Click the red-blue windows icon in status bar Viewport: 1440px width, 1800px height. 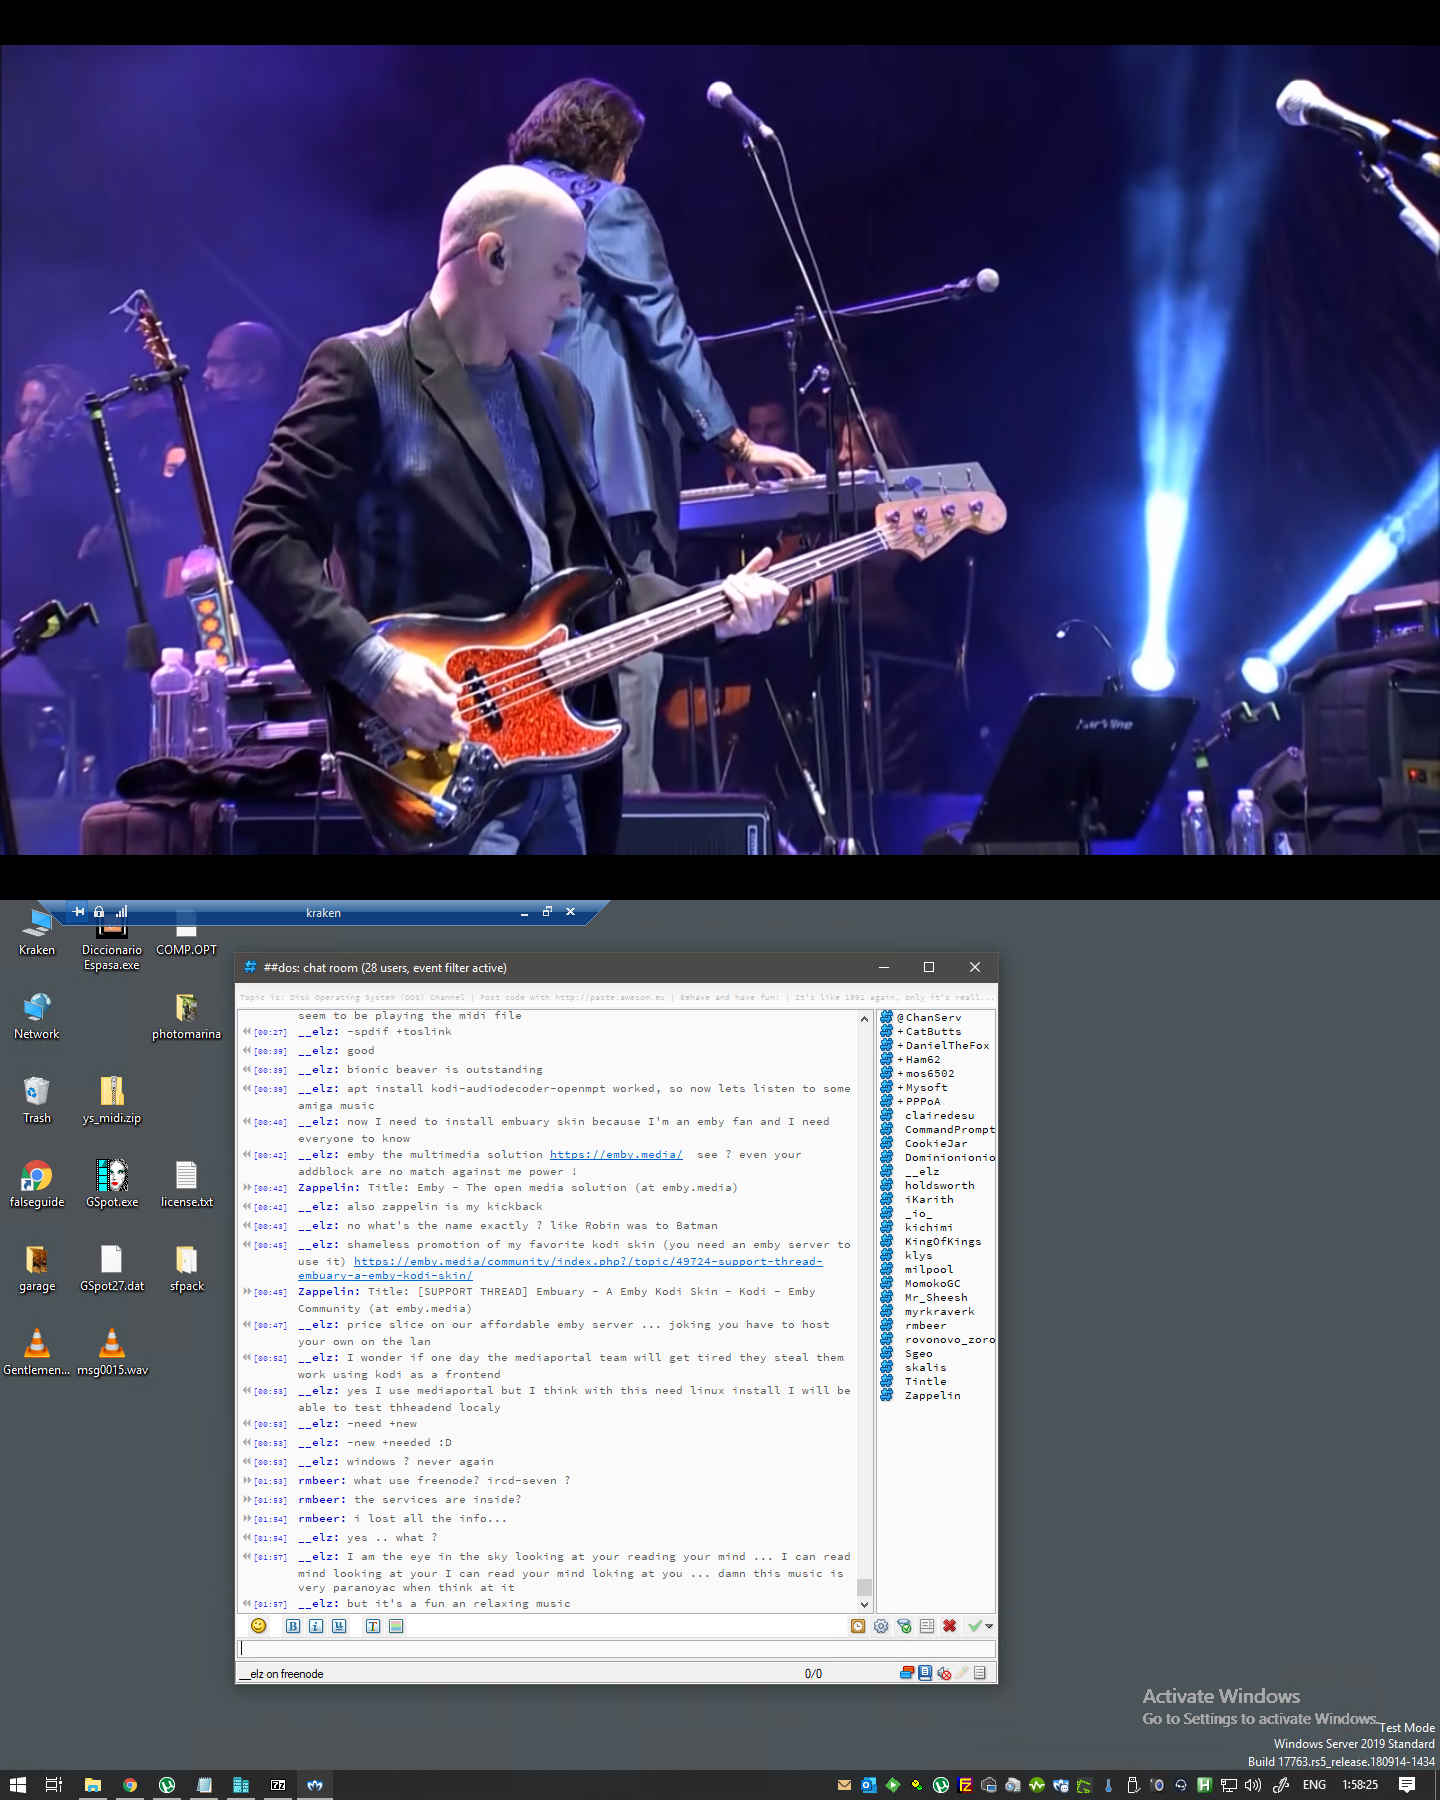coord(907,1673)
